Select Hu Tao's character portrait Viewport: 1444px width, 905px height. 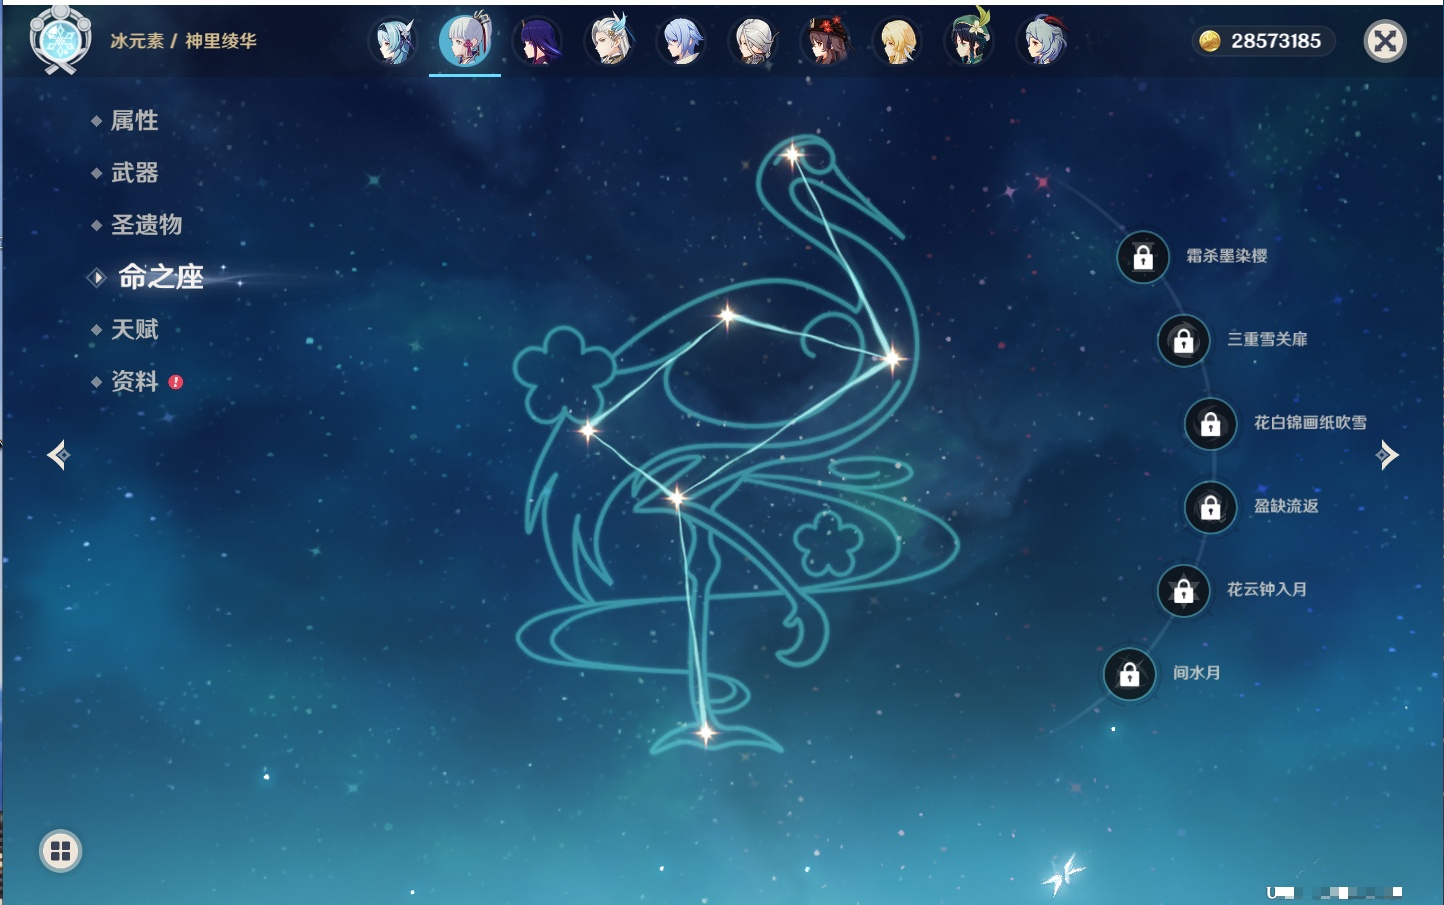pos(825,42)
